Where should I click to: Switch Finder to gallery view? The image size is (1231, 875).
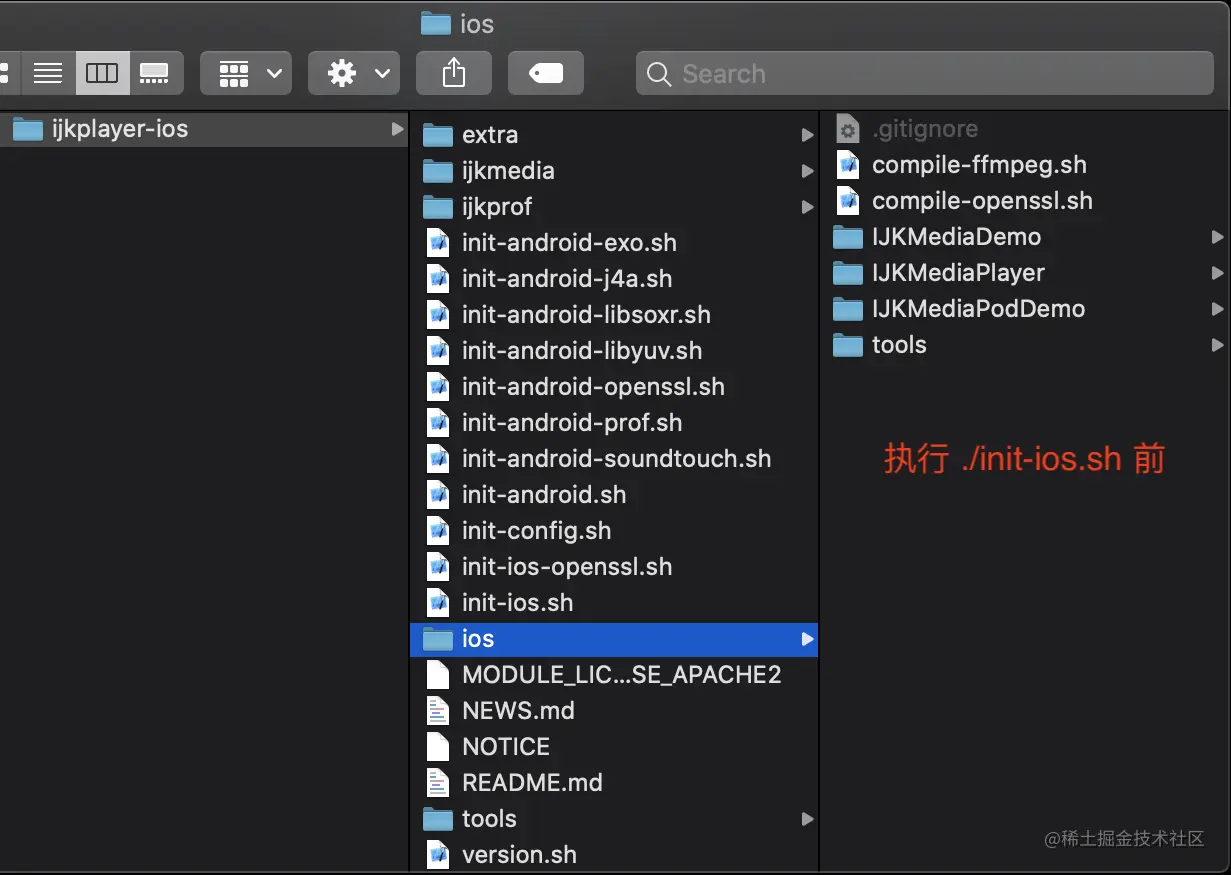pos(156,73)
